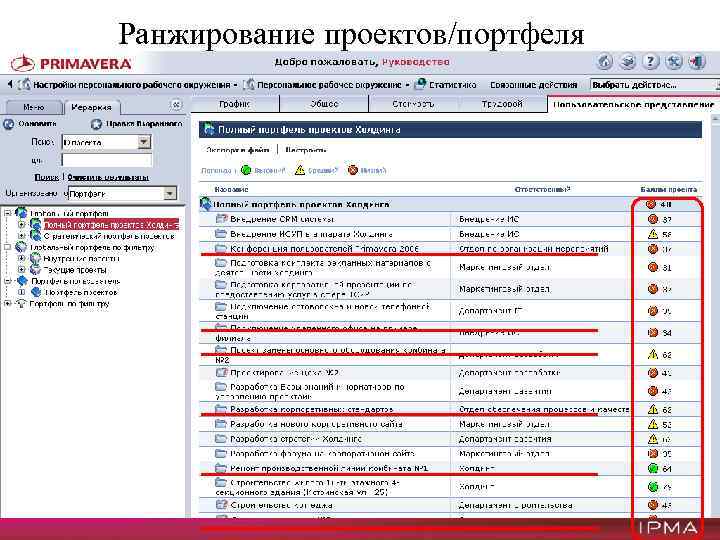Expand Стратегический портфель проектов tree node
720x540 pixels.
point(21,236)
